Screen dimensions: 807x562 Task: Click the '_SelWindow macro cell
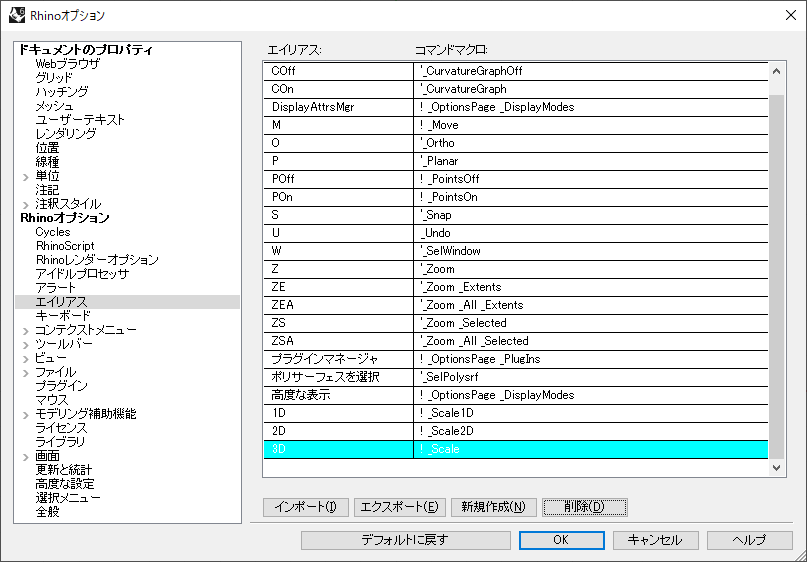591,251
